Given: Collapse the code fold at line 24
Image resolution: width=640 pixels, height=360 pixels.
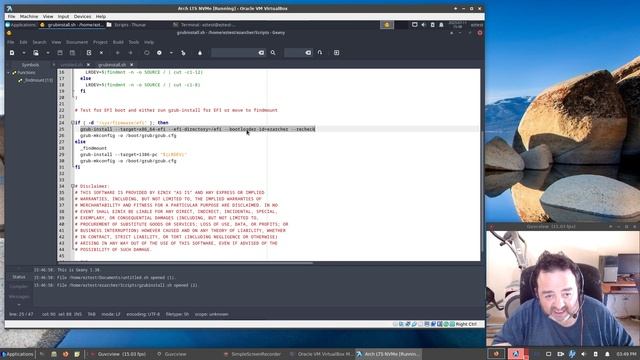Looking at the screenshot, I should click(73, 123).
